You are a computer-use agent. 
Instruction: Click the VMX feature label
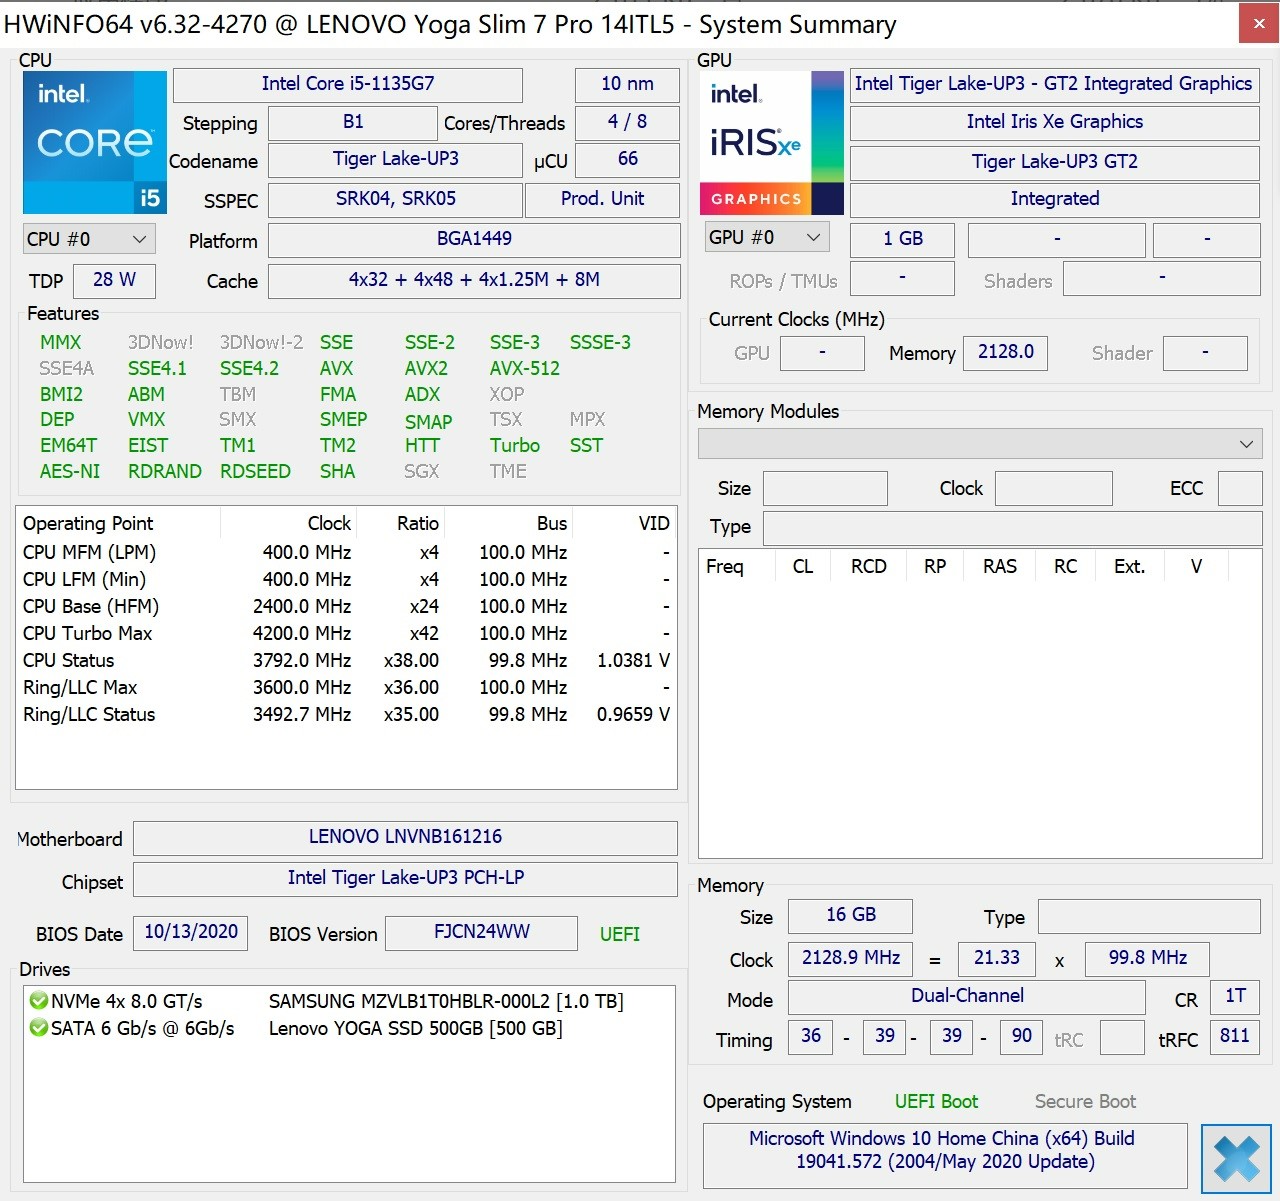click(x=146, y=420)
